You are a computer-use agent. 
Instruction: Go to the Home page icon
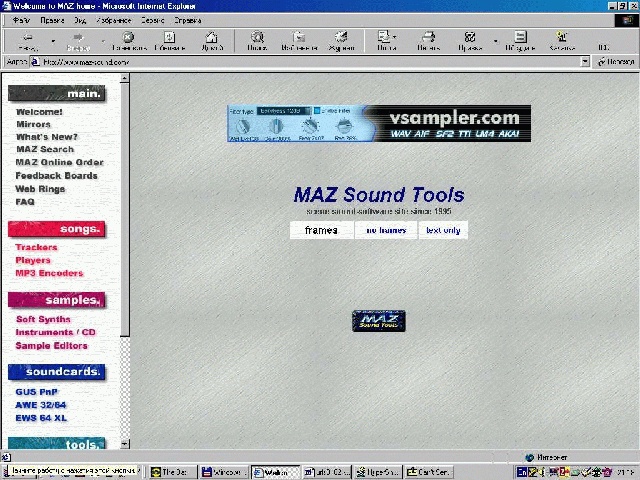(x=211, y=41)
